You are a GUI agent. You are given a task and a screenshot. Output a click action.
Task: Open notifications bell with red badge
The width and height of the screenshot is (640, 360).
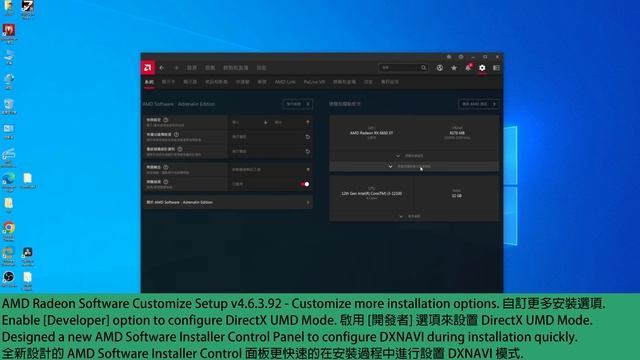[468, 67]
